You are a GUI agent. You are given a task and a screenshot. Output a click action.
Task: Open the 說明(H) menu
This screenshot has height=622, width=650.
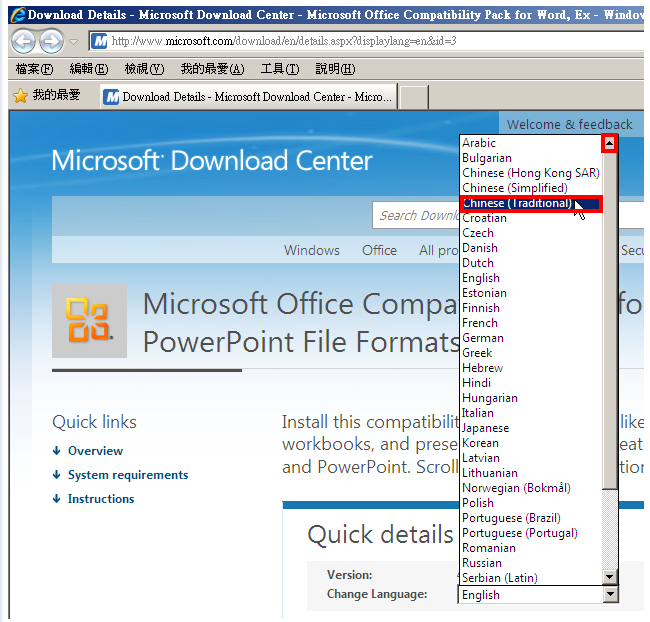coord(335,68)
